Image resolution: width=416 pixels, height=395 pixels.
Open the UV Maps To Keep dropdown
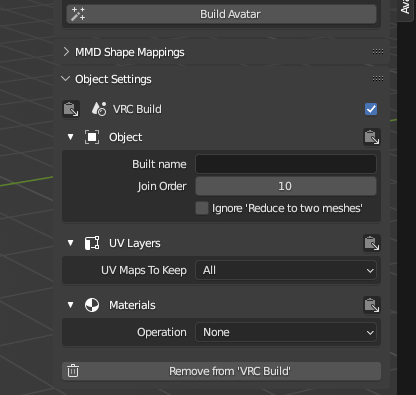tap(286, 270)
